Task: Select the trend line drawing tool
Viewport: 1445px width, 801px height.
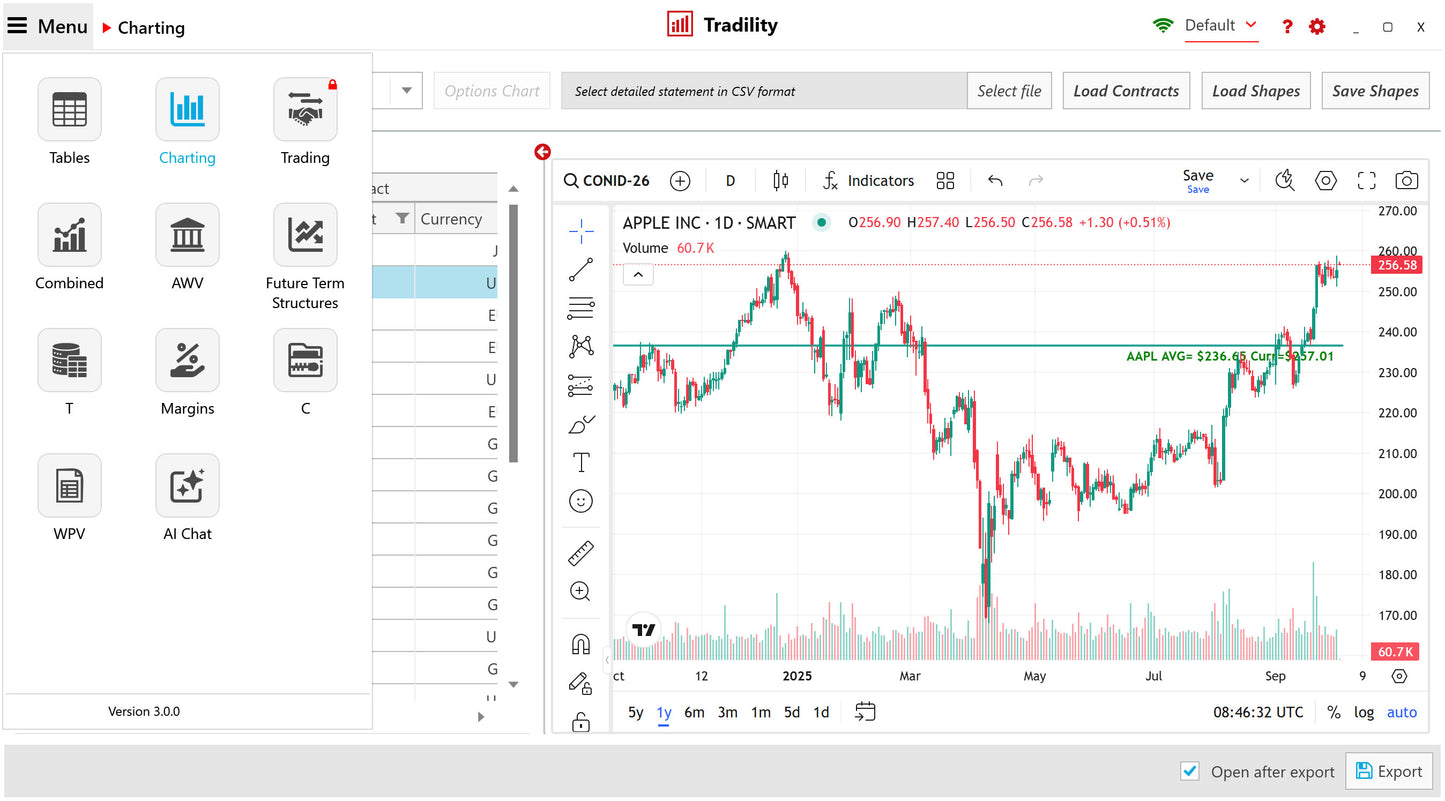Action: [x=581, y=270]
